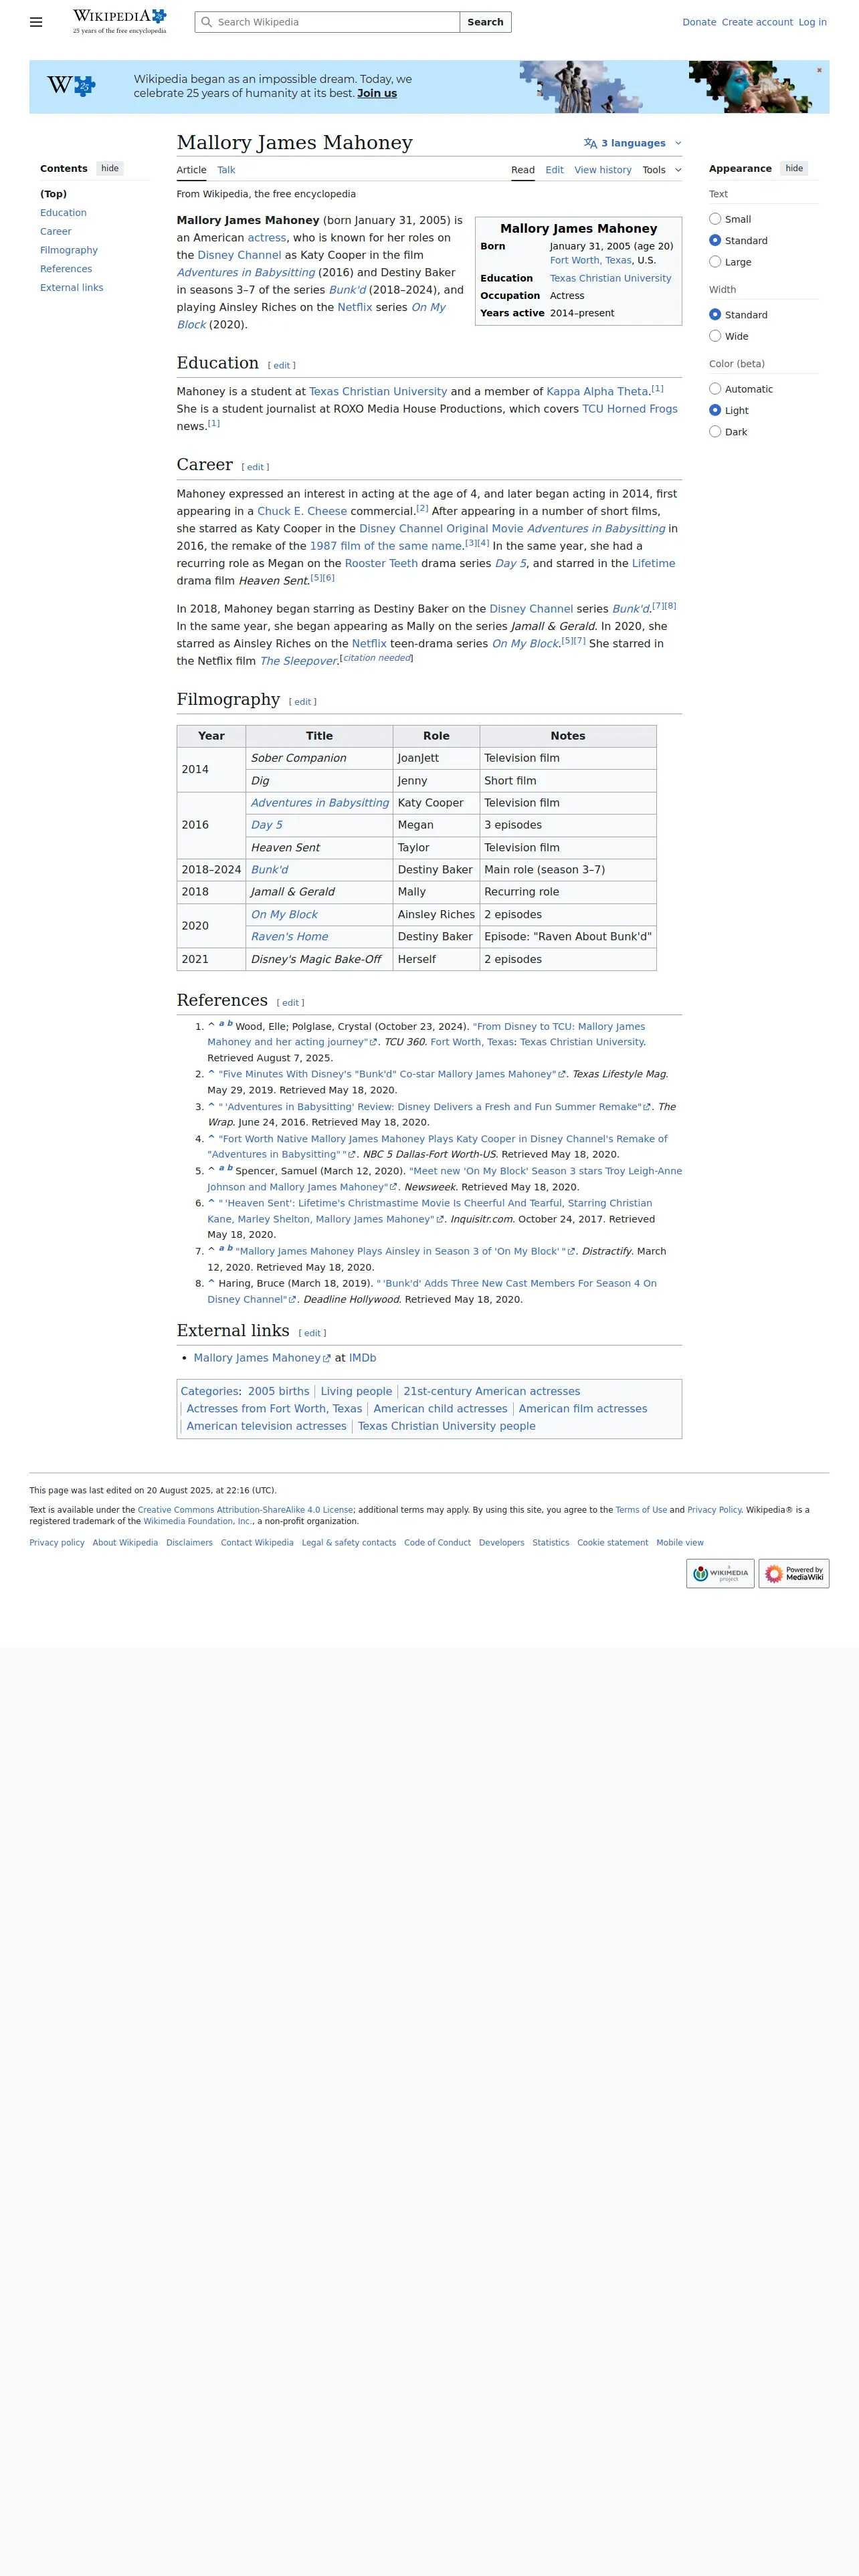Hide the Contents sidebar
859x2576 pixels.
pos(110,168)
